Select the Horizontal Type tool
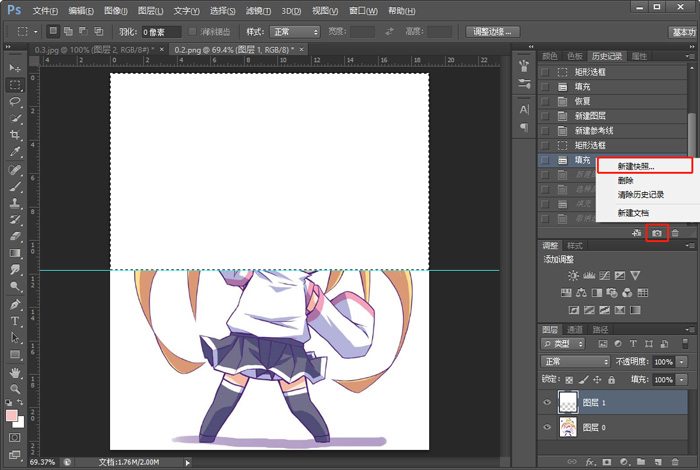 point(15,321)
